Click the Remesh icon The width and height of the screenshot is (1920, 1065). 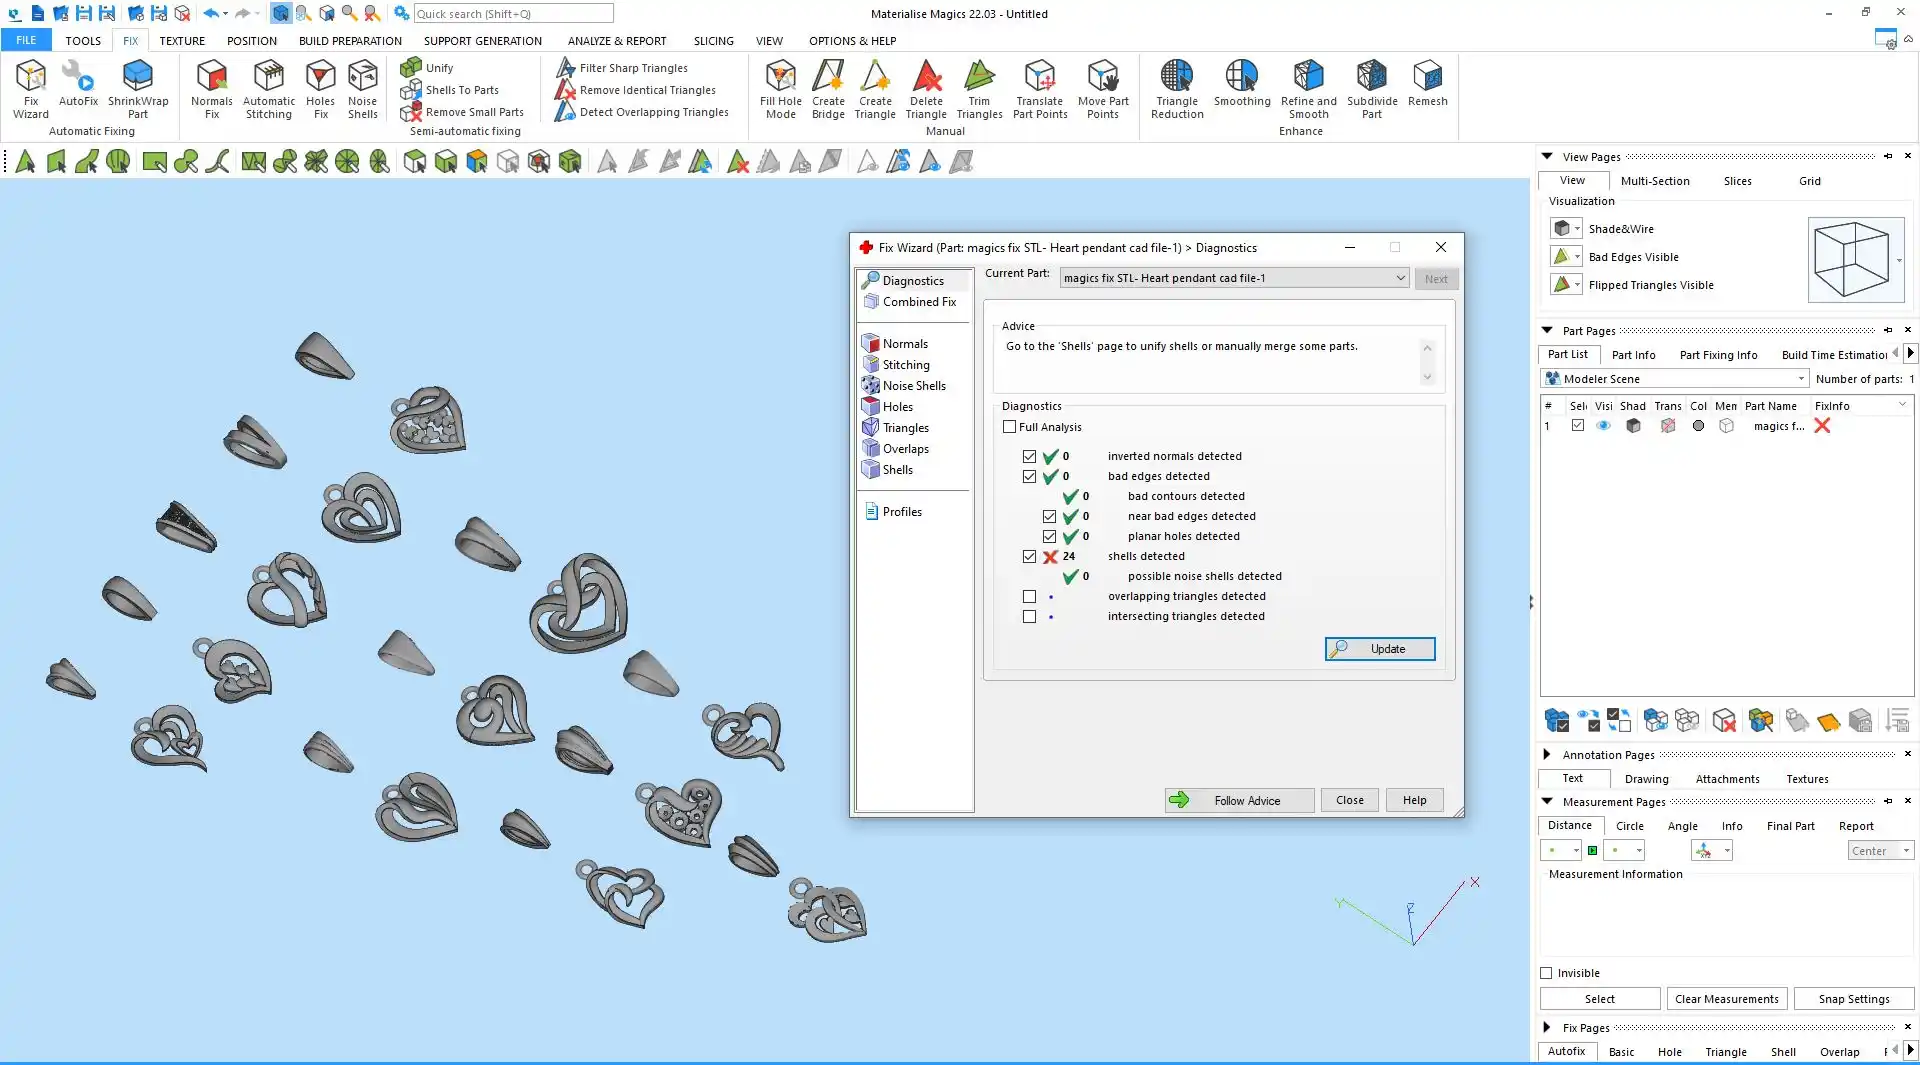pos(1427,84)
